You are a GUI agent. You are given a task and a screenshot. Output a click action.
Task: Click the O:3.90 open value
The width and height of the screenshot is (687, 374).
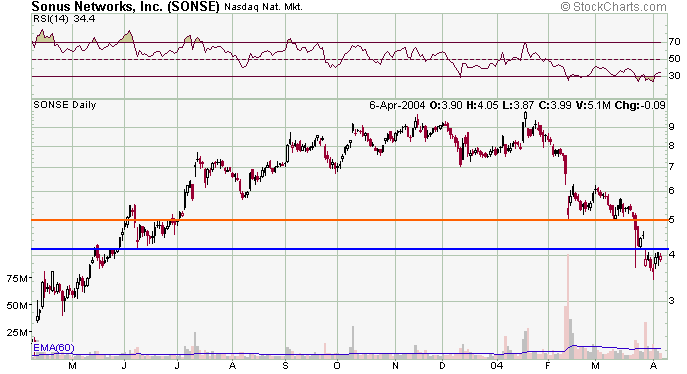(446, 105)
